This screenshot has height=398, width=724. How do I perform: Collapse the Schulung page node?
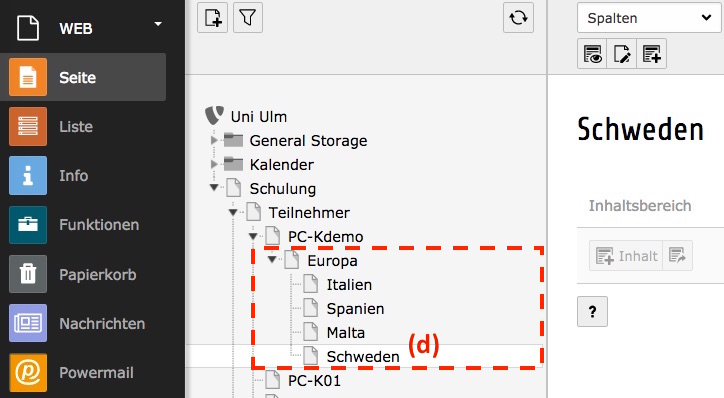point(214,187)
